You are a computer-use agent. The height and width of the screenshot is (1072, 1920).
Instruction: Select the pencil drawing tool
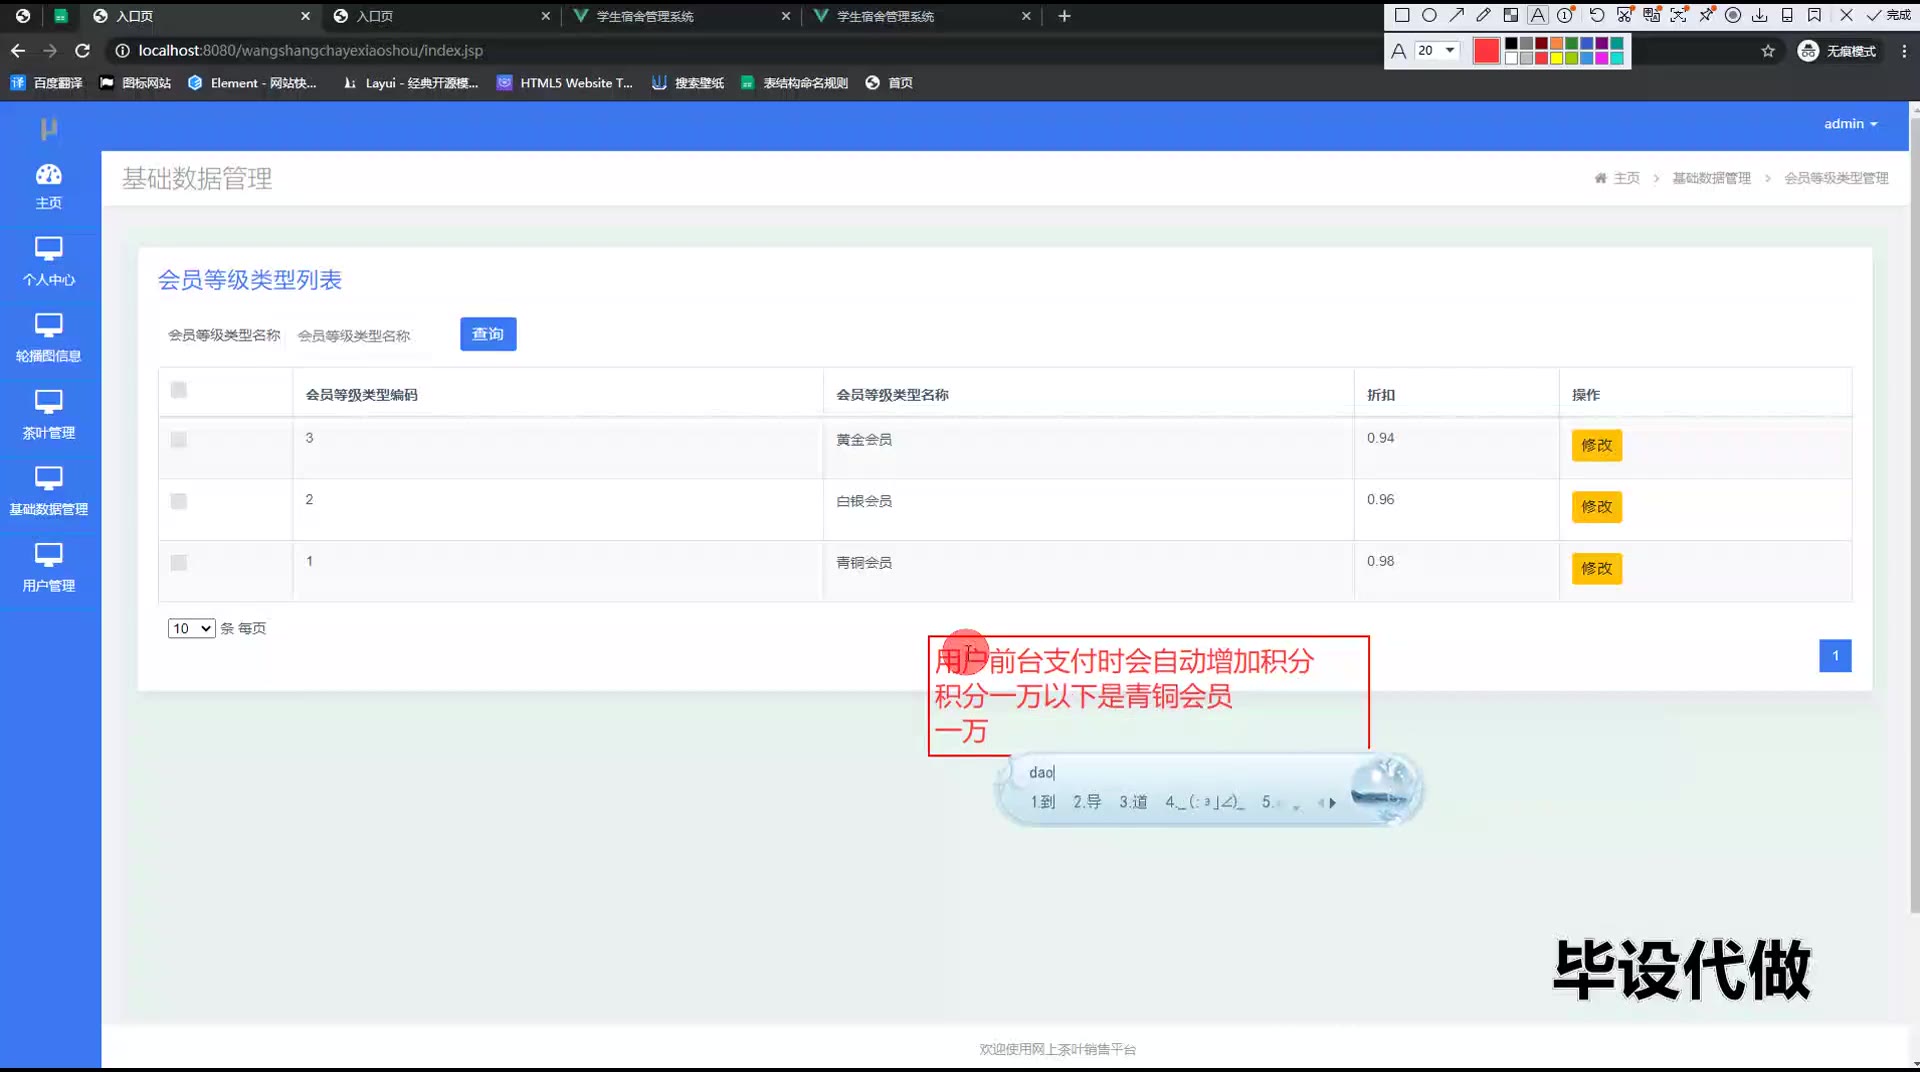pos(1483,15)
